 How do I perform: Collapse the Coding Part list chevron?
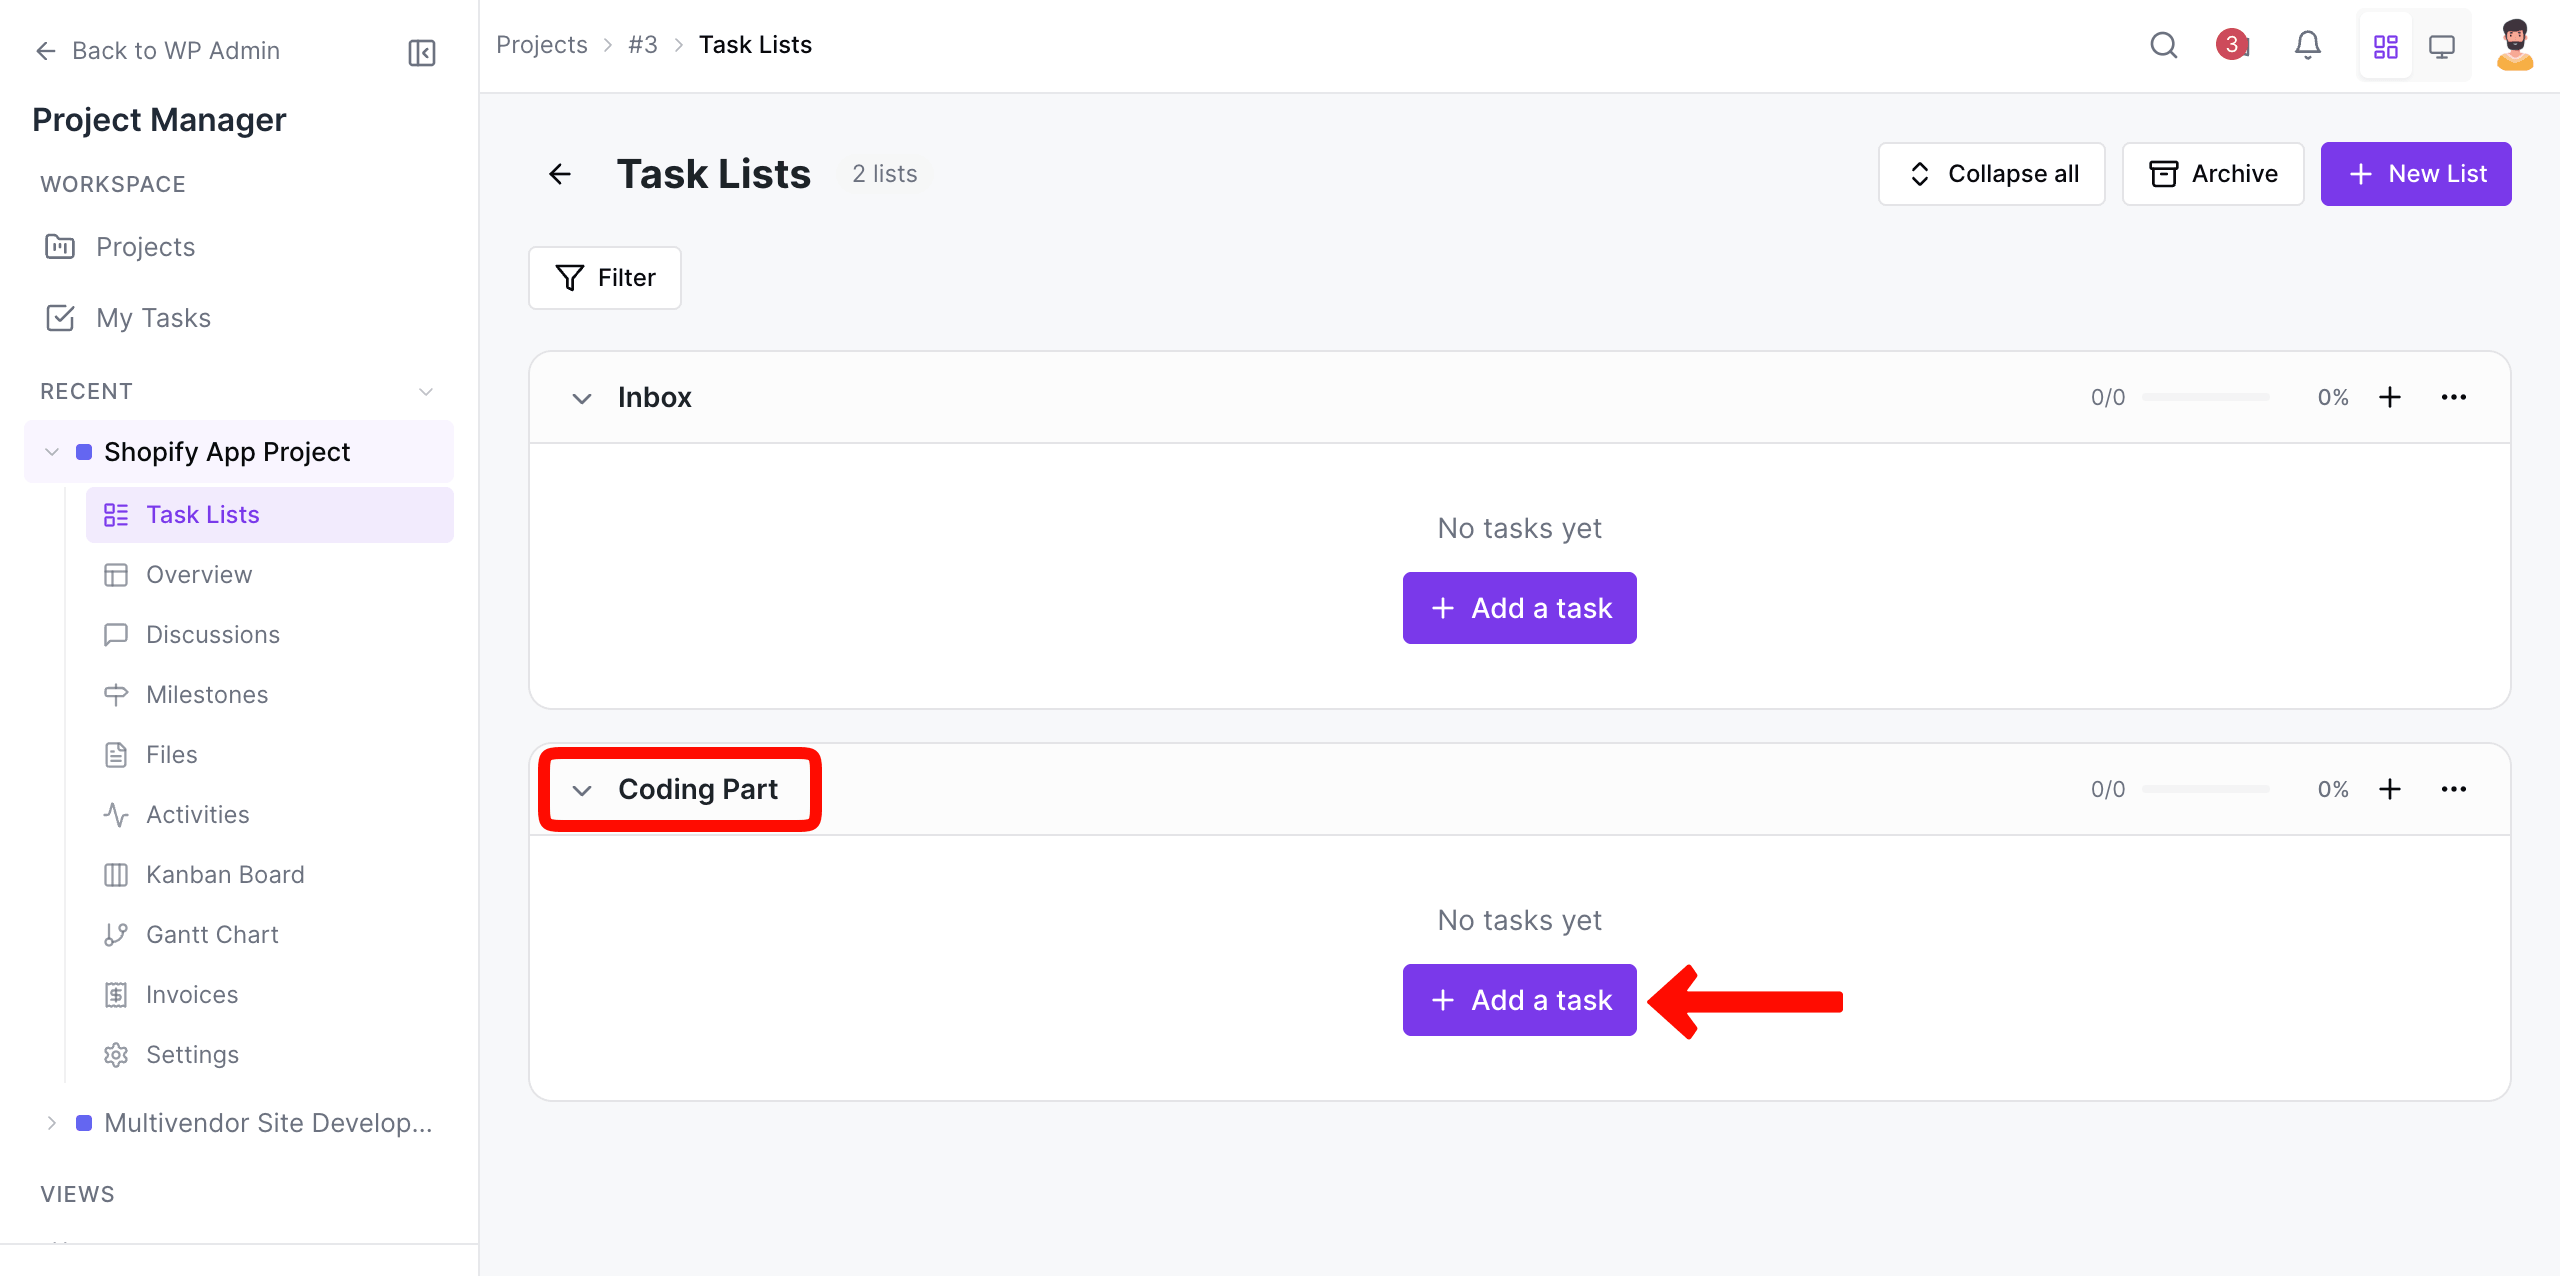582,790
